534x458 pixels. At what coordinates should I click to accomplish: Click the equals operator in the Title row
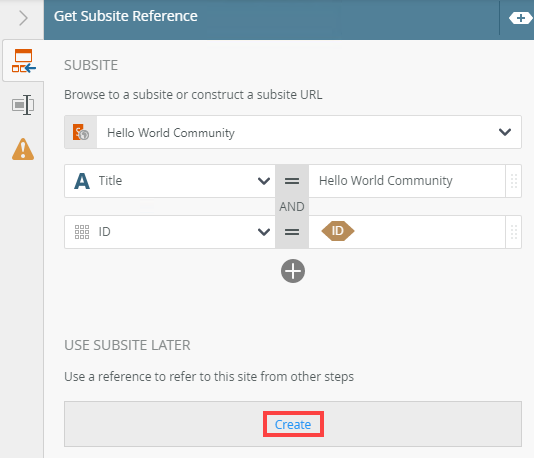[x=292, y=181]
